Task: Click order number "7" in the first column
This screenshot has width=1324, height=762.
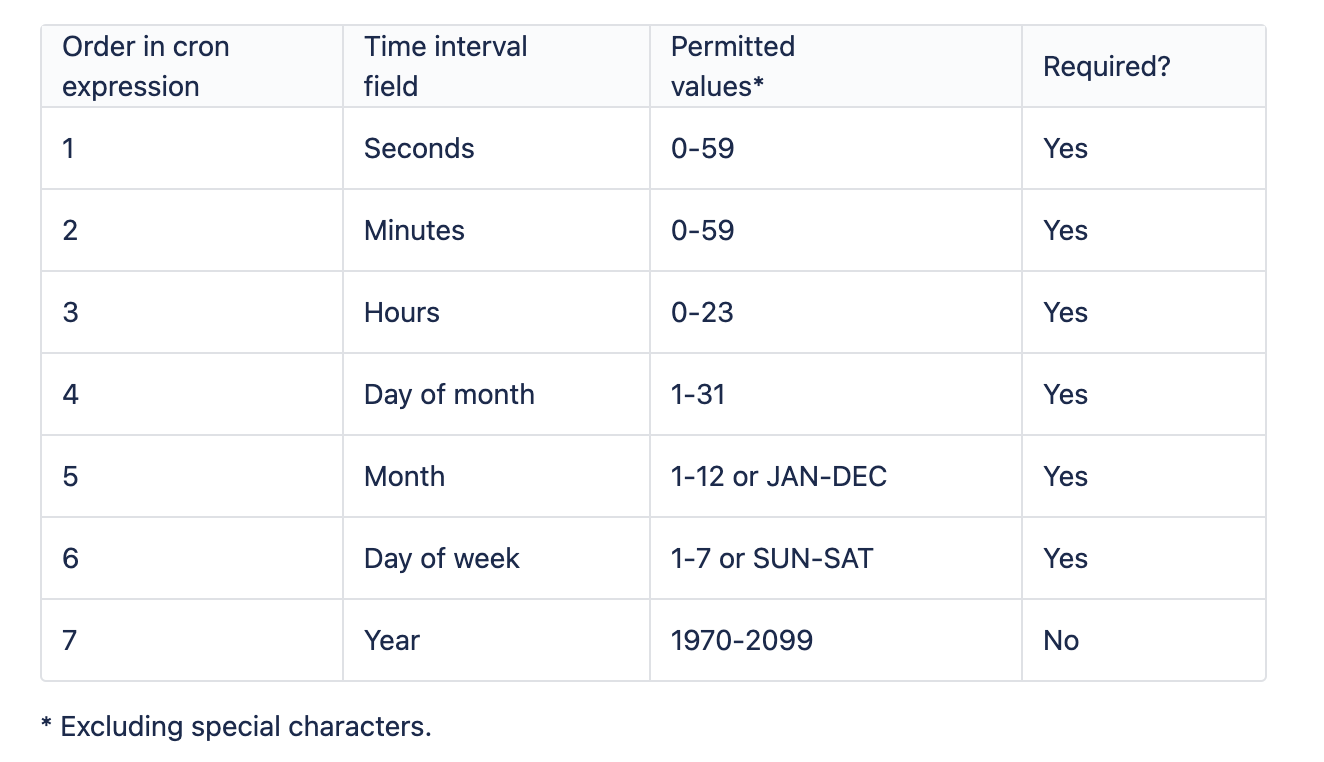Action: [x=70, y=641]
